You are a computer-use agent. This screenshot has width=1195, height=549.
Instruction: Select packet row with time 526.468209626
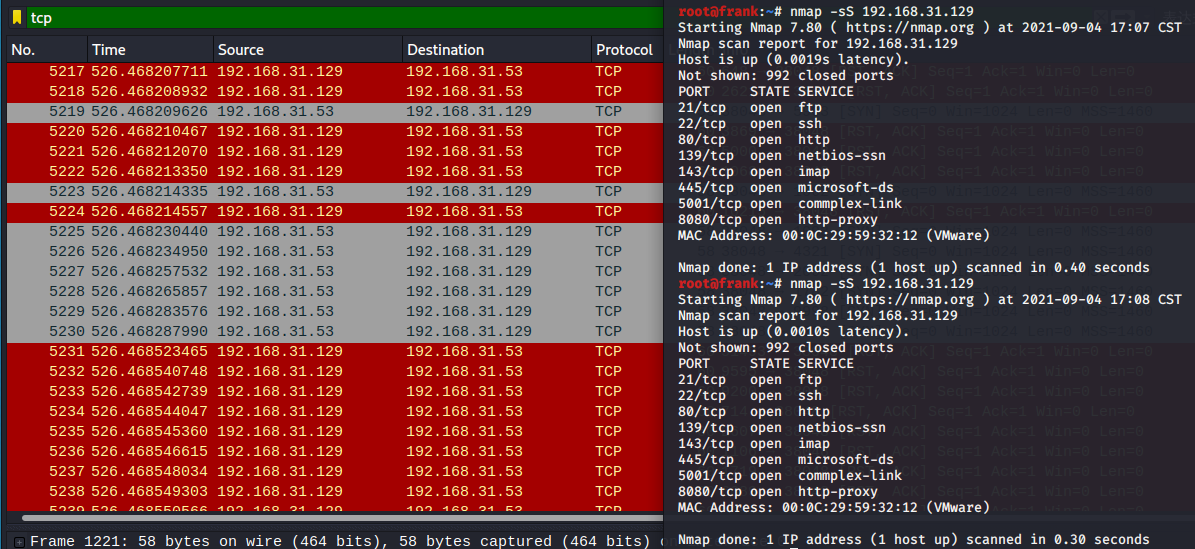(x=335, y=111)
